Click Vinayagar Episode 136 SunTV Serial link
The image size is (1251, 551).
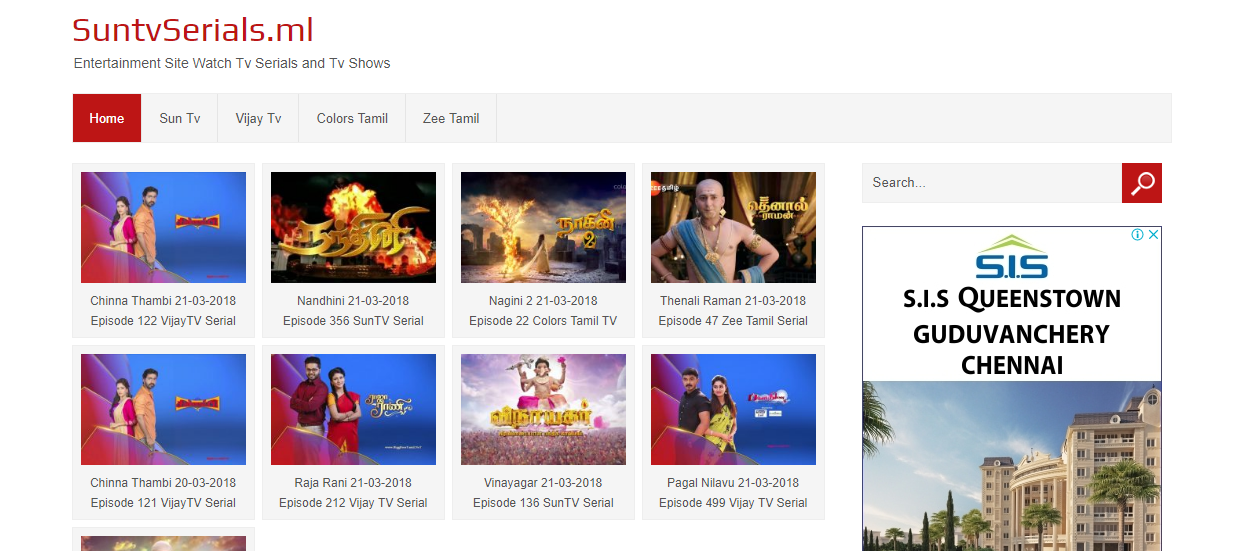(x=543, y=493)
